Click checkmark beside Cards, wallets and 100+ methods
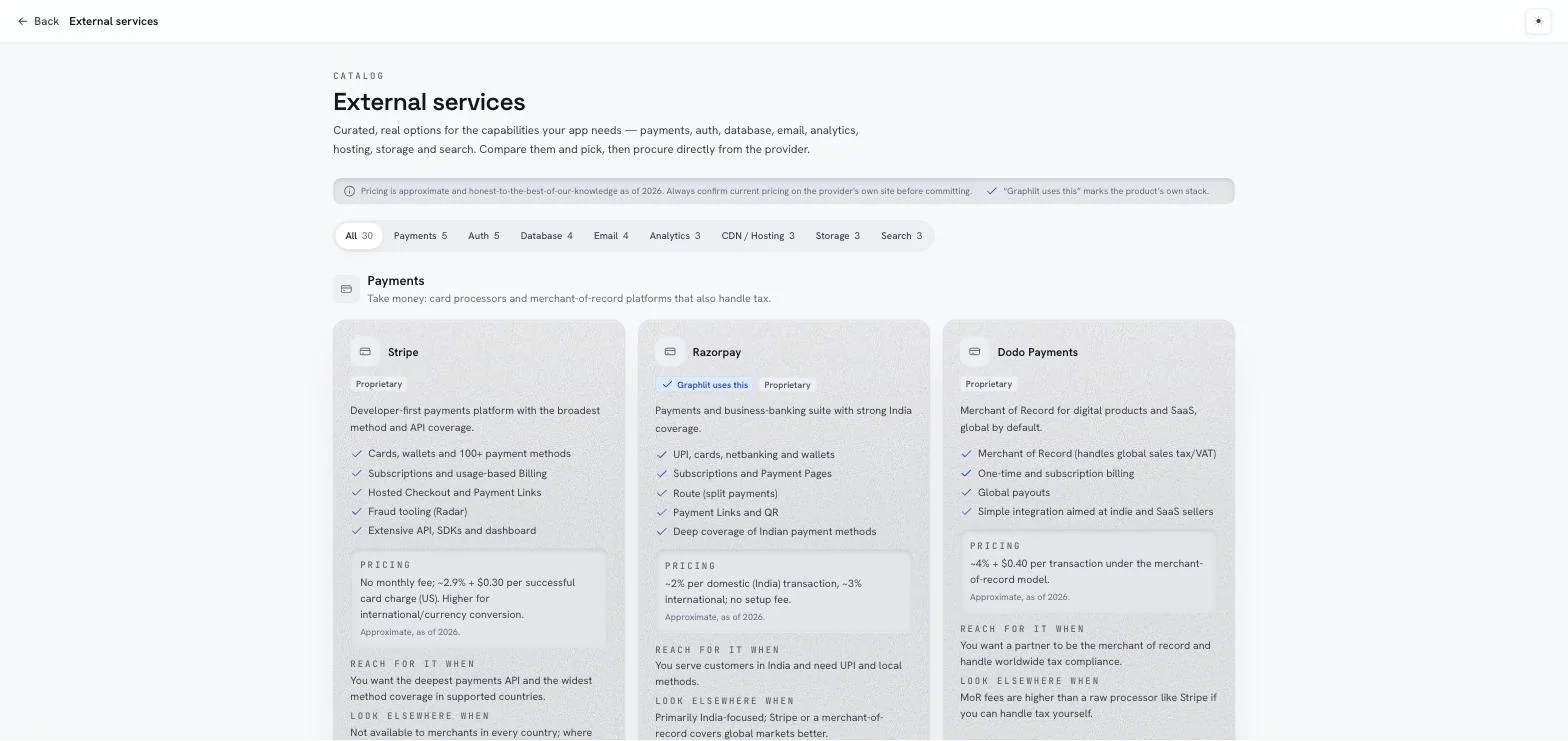 point(356,454)
